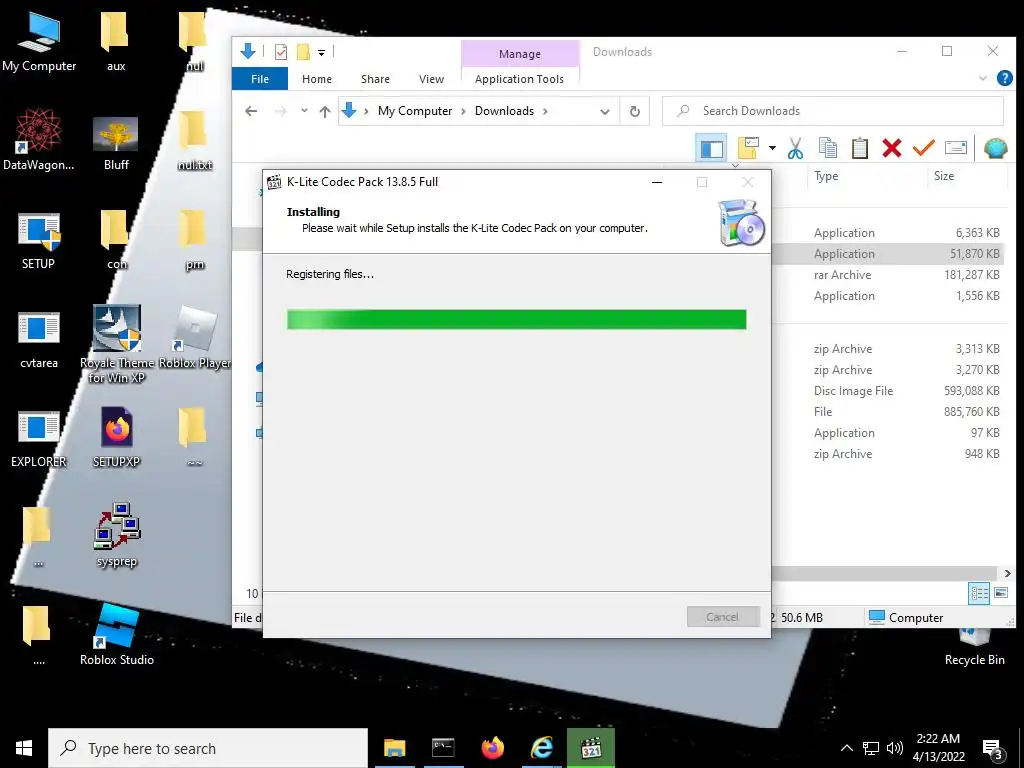This screenshot has width=1024, height=768.
Task: Expand the ribbon with the chevron
Action: [983, 78]
